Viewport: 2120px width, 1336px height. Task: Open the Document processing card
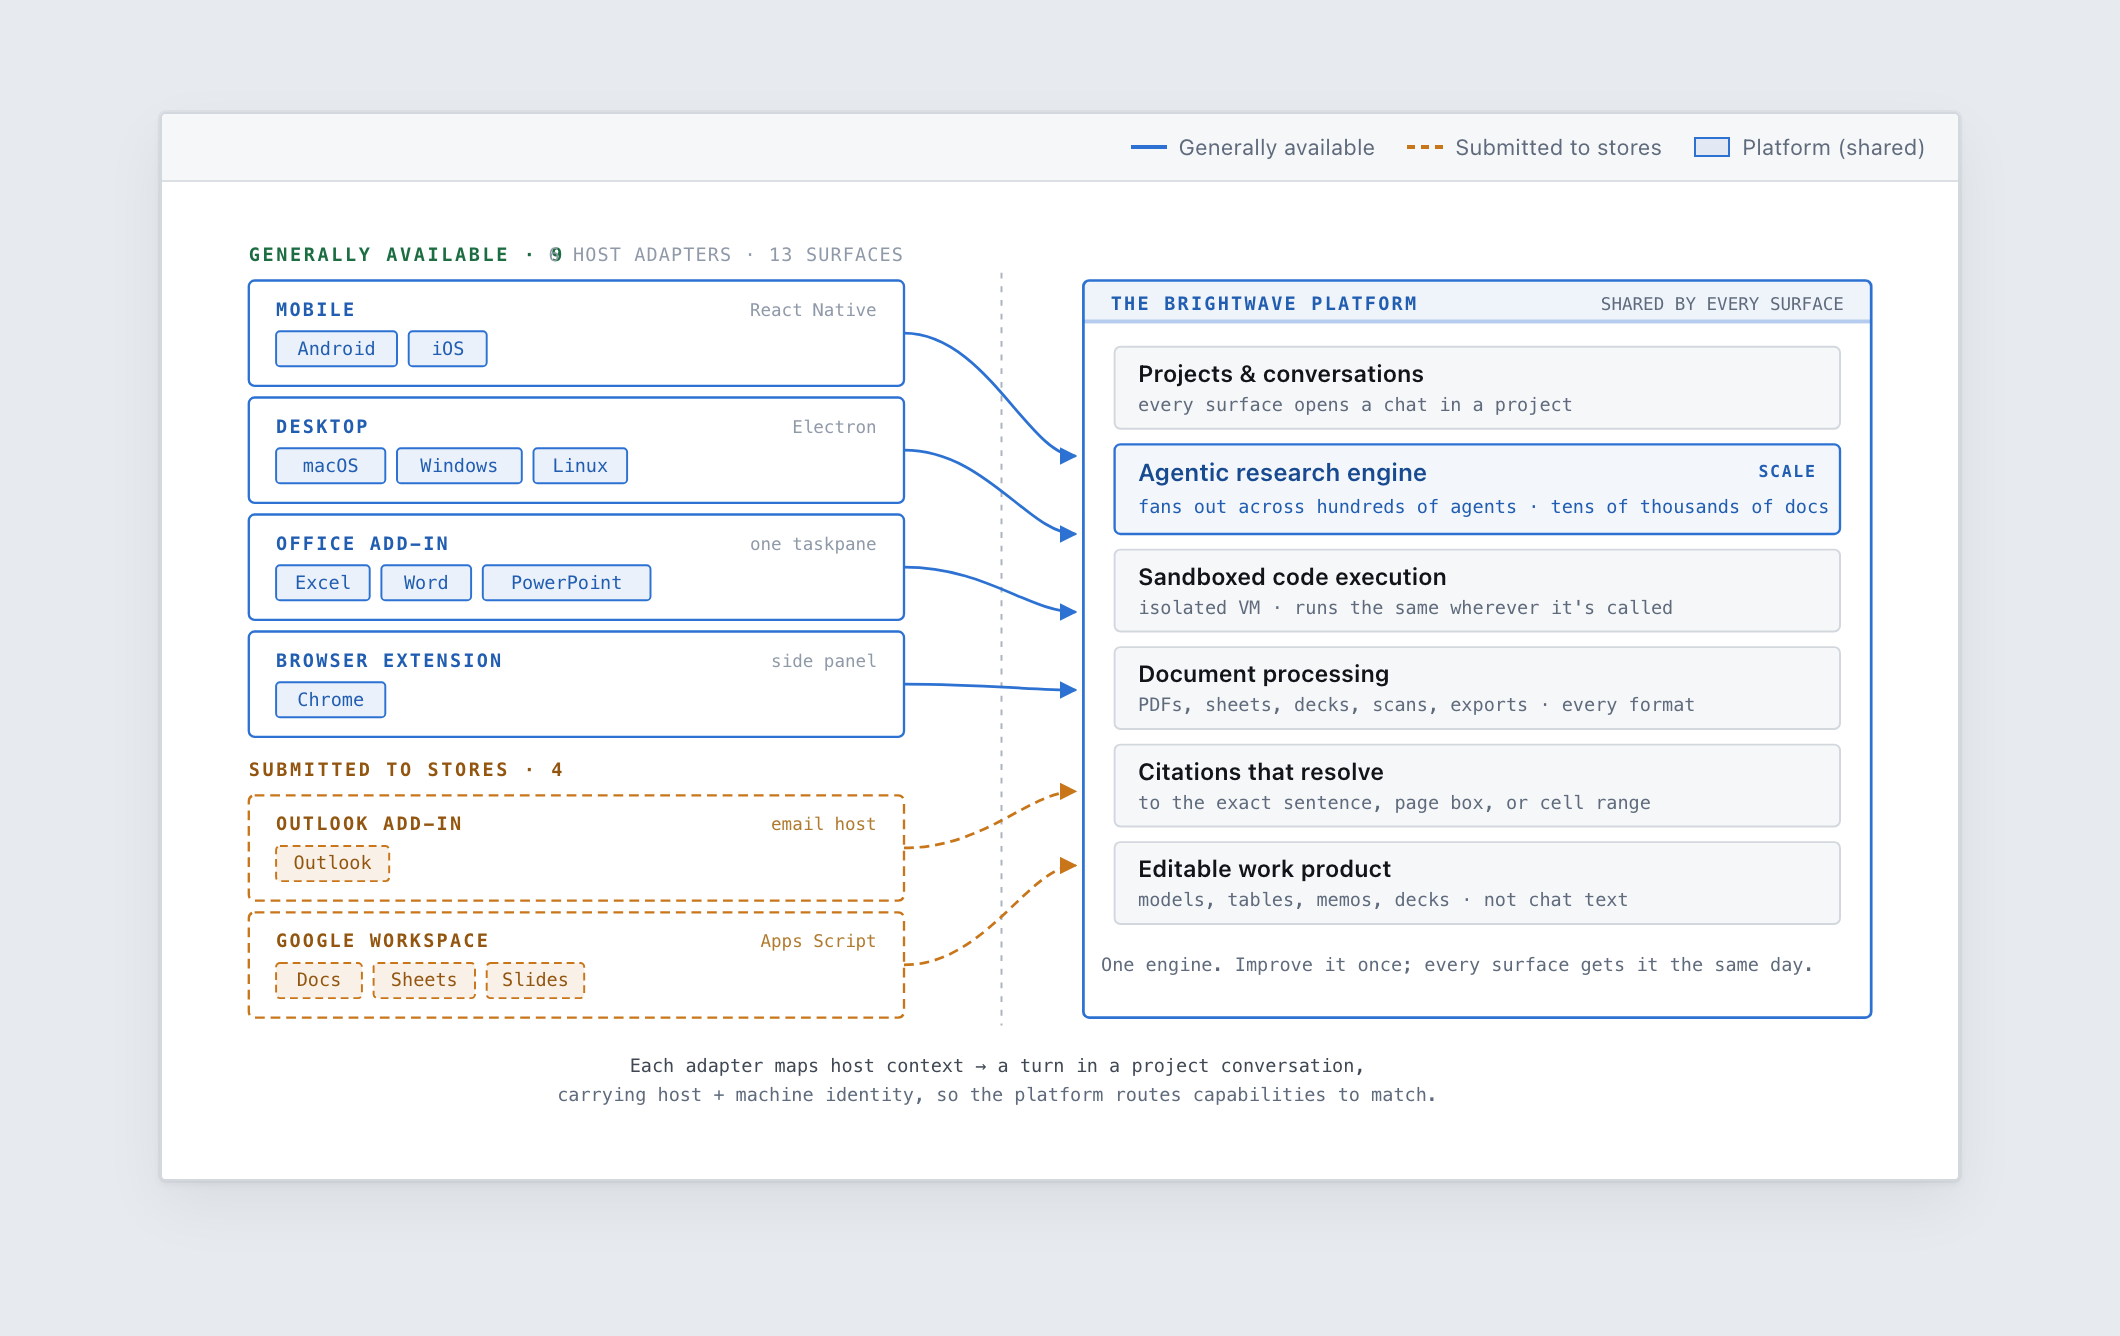[x=1477, y=688]
